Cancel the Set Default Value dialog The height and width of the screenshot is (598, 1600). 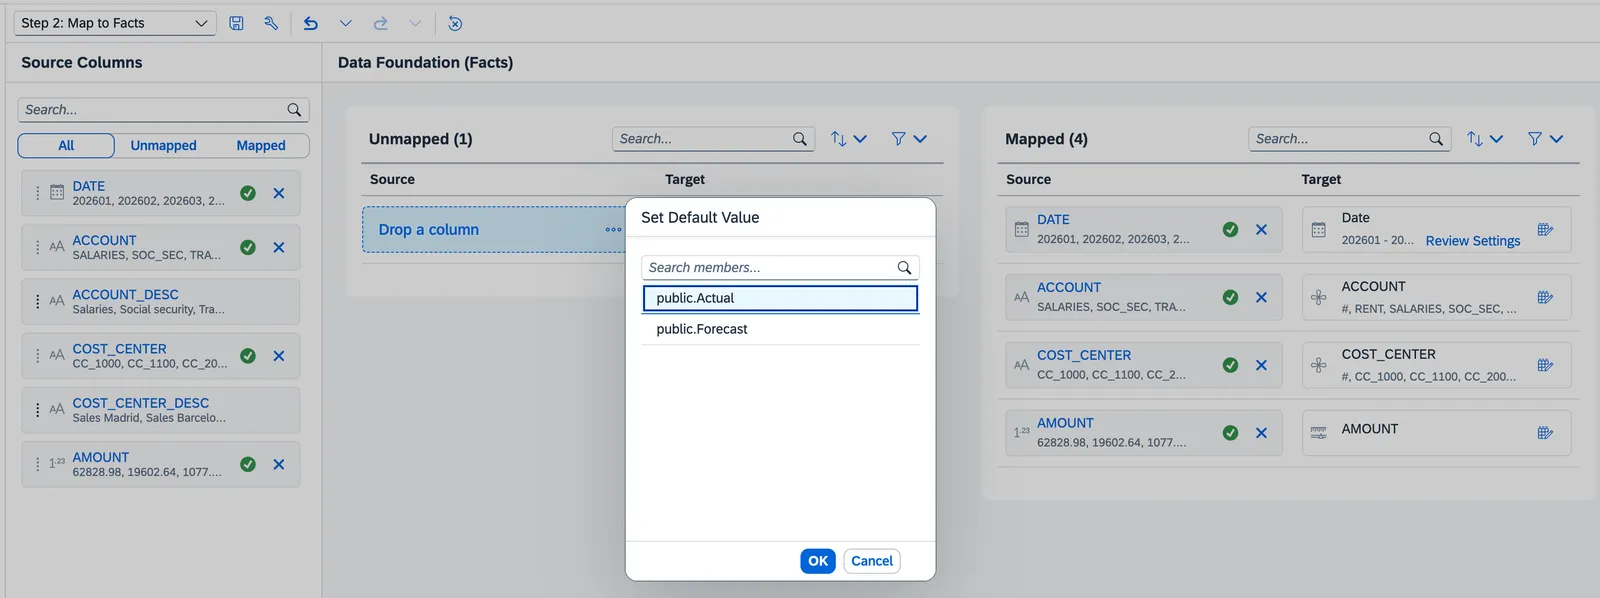click(x=872, y=561)
